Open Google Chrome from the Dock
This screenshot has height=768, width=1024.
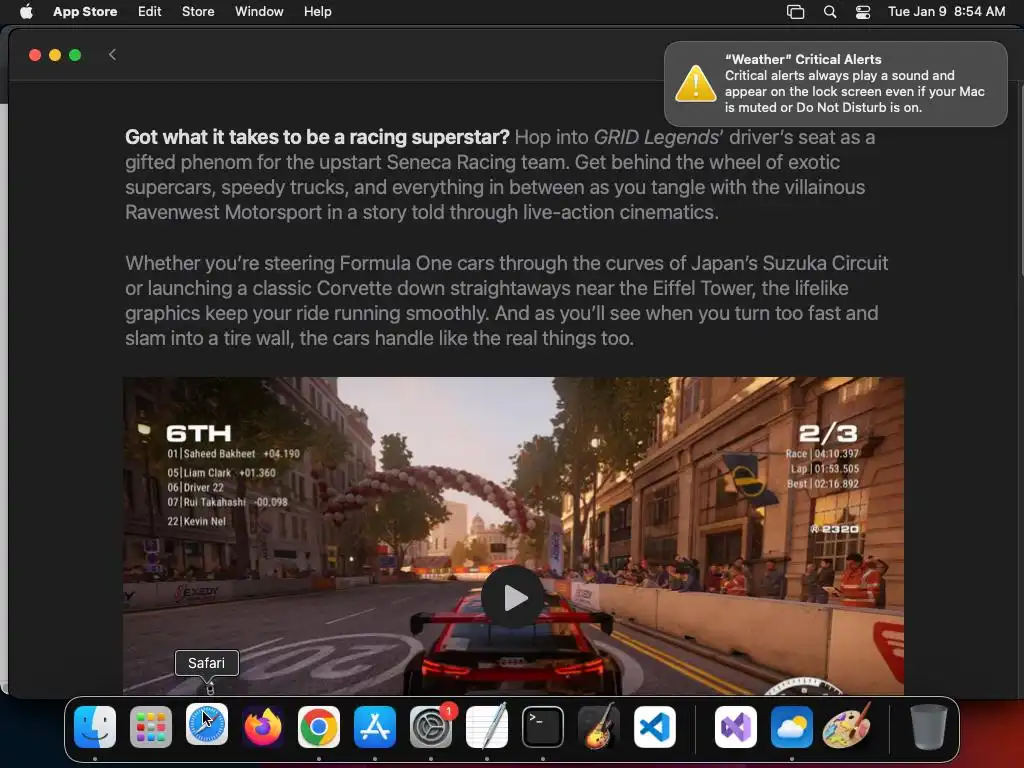pyautogui.click(x=319, y=727)
